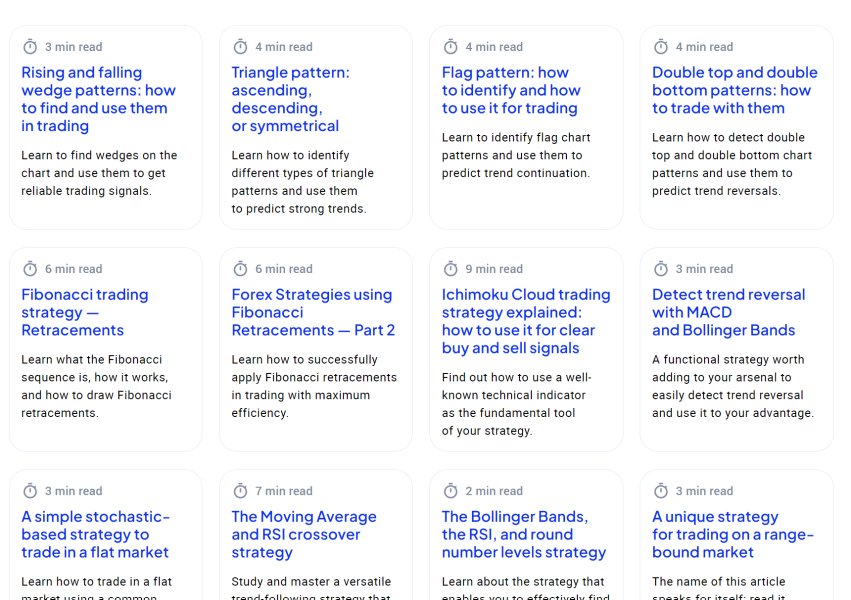Click the stopwatch icon on the Moving Average and RSI card
This screenshot has width=851, height=600.
coord(240,491)
